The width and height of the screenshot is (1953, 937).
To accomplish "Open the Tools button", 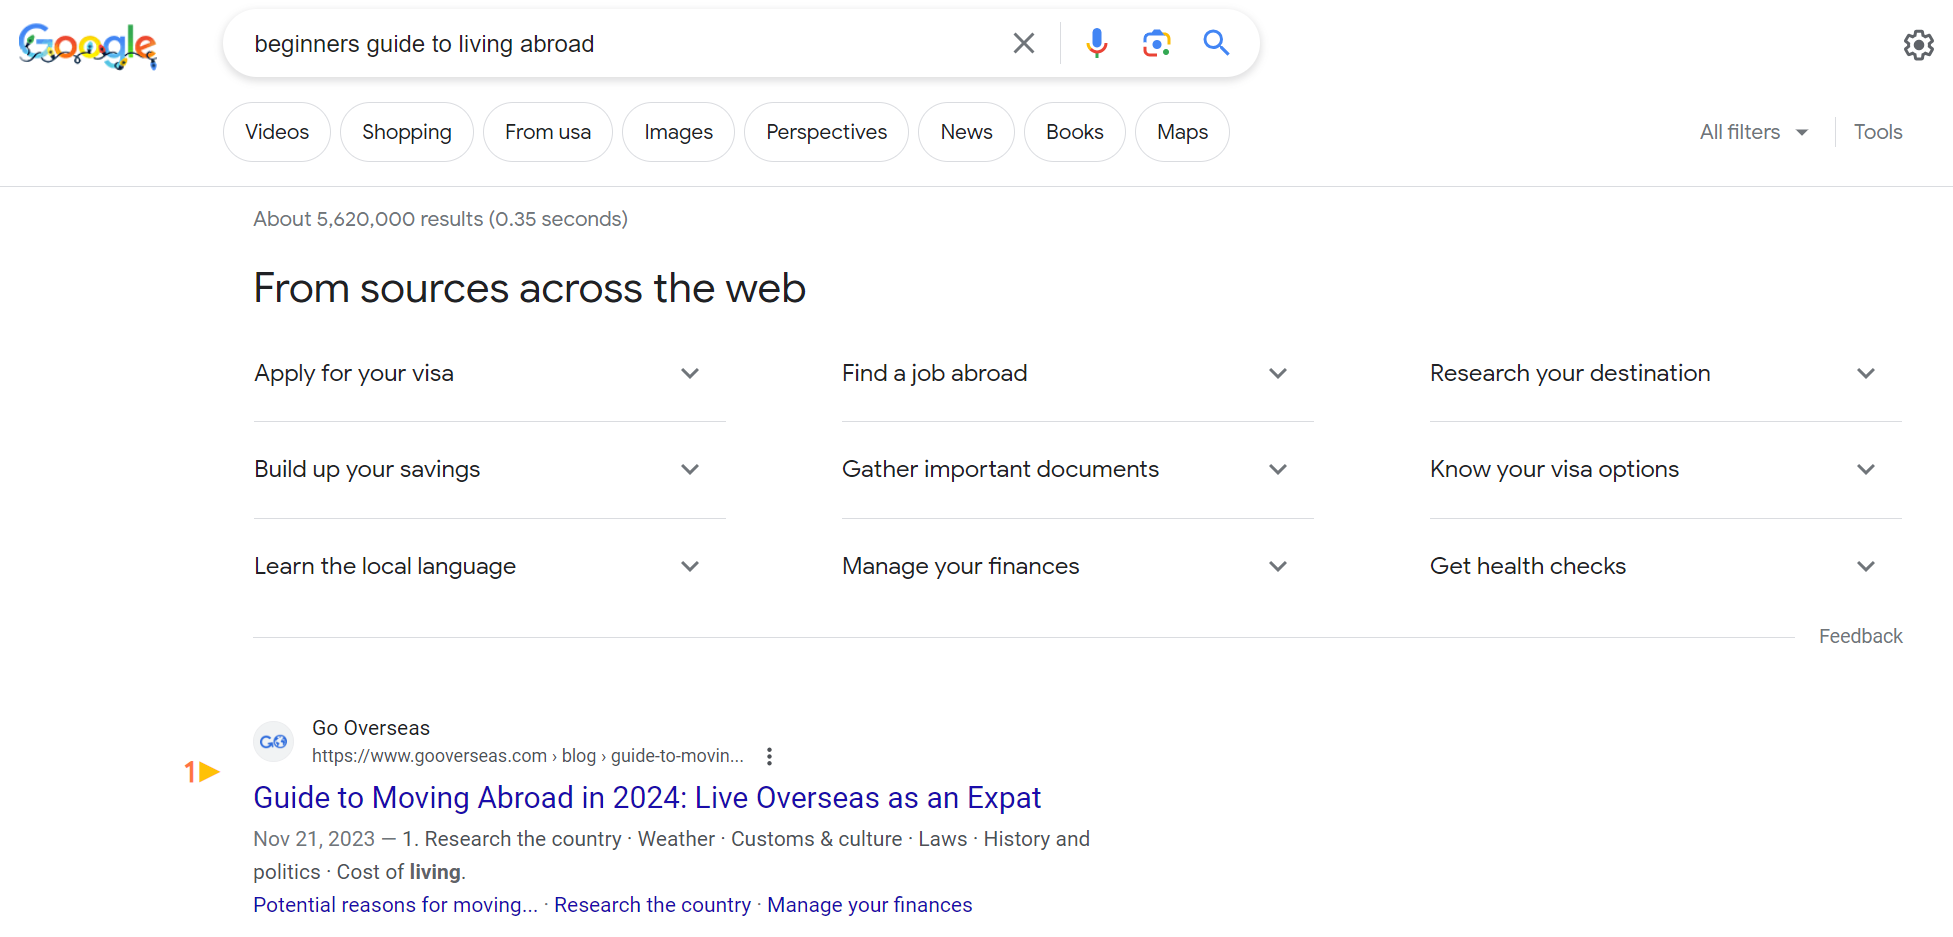I will (x=1877, y=132).
